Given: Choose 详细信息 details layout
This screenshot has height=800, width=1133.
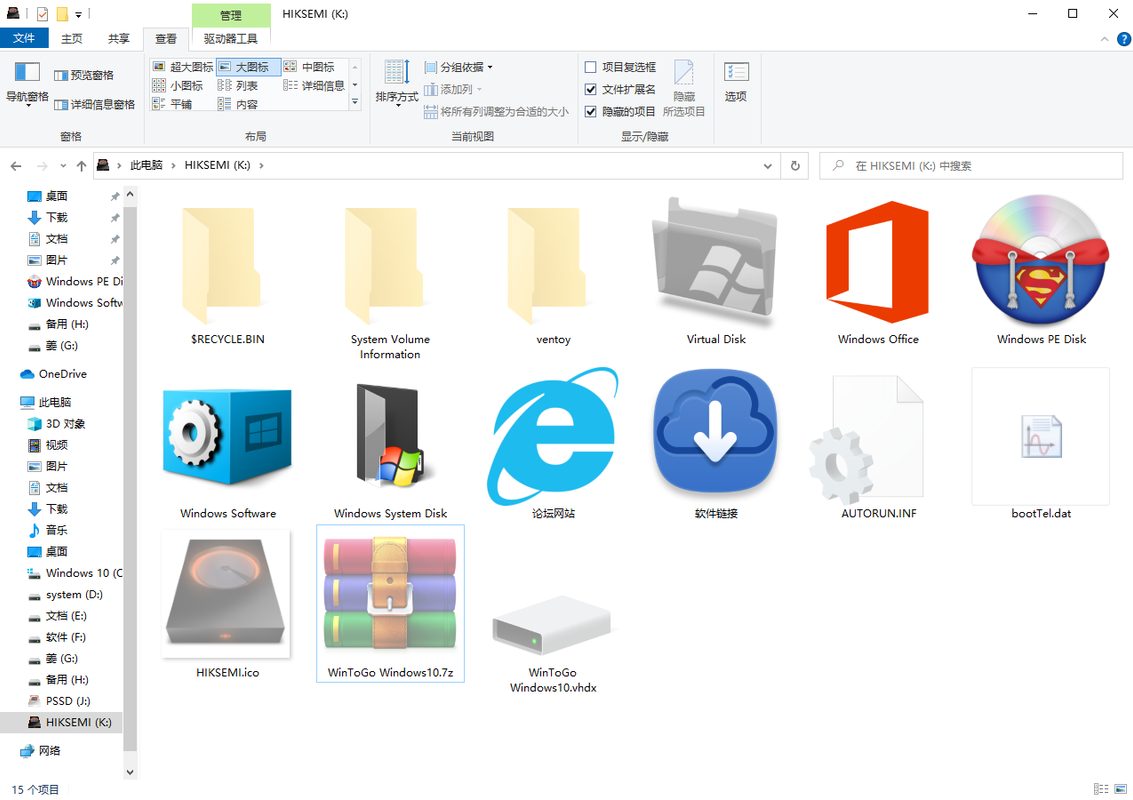Looking at the screenshot, I should (314, 86).
